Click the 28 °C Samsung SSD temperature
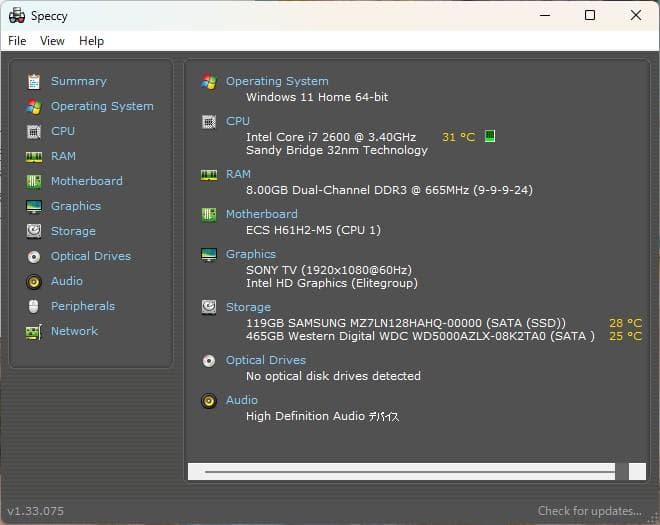Screen dimensions: 660x525 (625, 323)
